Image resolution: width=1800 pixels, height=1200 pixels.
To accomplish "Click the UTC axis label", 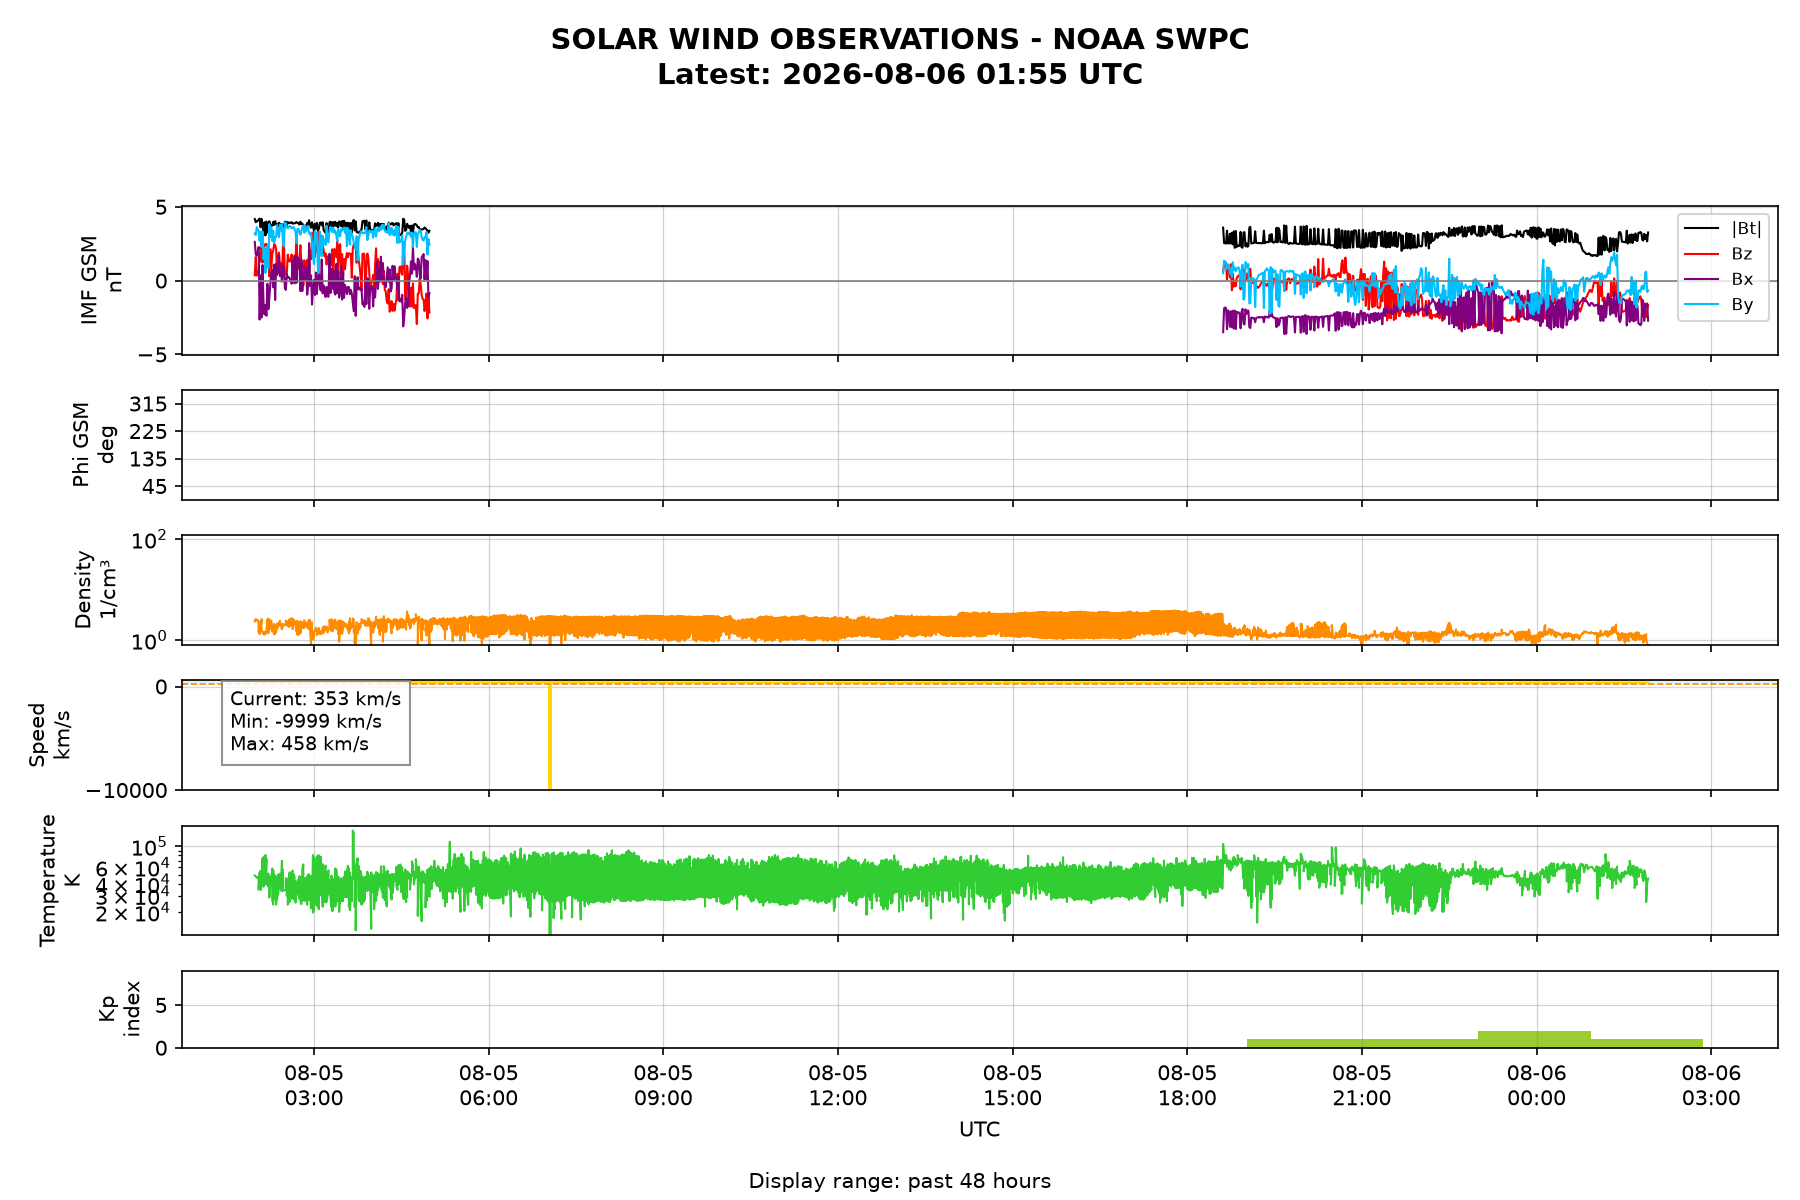I will click(x=979, y=1130).
